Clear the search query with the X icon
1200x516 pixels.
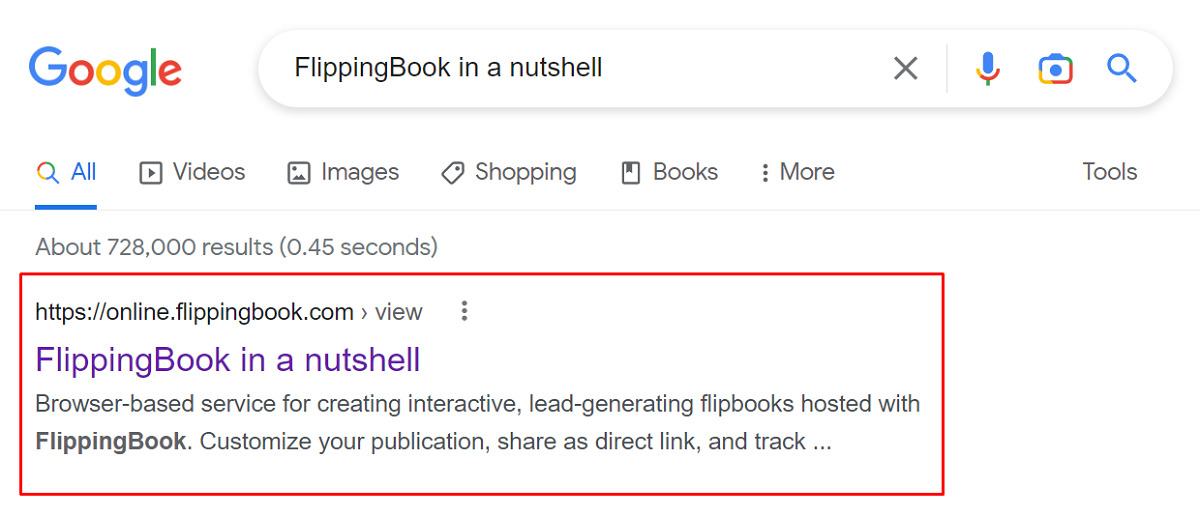tap(905, 68)
